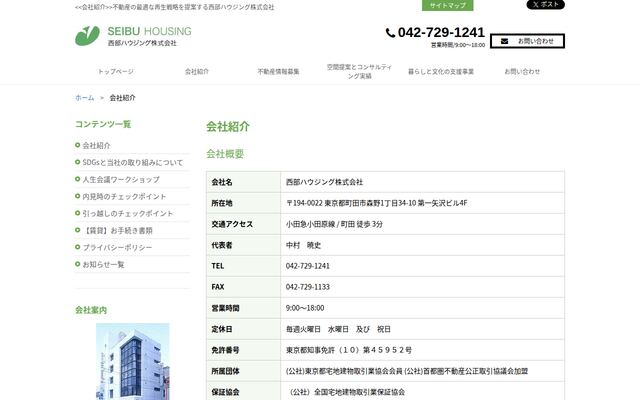
Task: Open 【賃貸】お手続き書類 sidebar link
Action: point(118,231)
